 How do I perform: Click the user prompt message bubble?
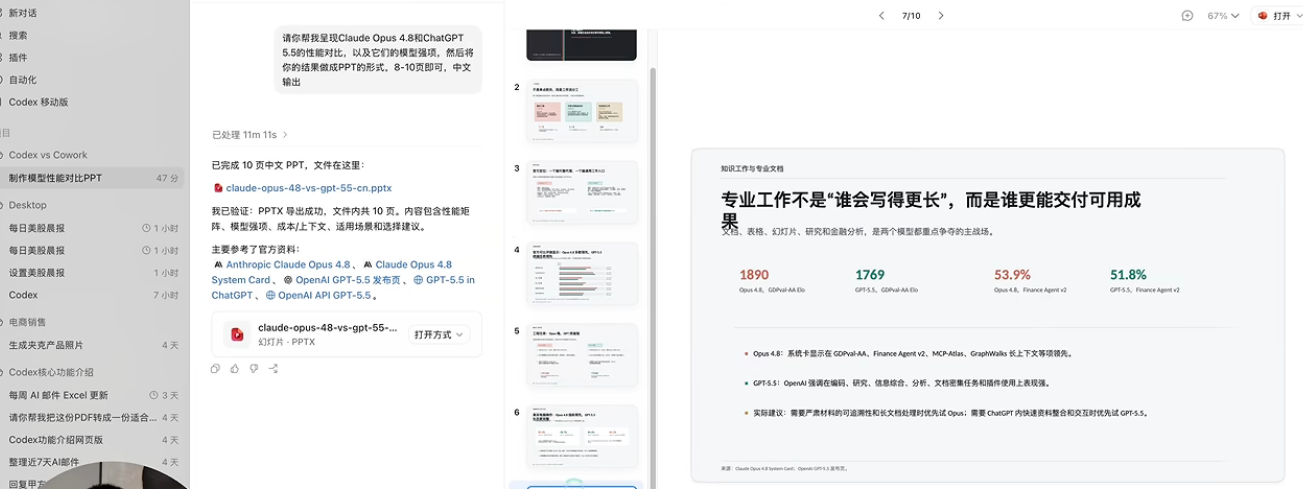coord(378,60)
